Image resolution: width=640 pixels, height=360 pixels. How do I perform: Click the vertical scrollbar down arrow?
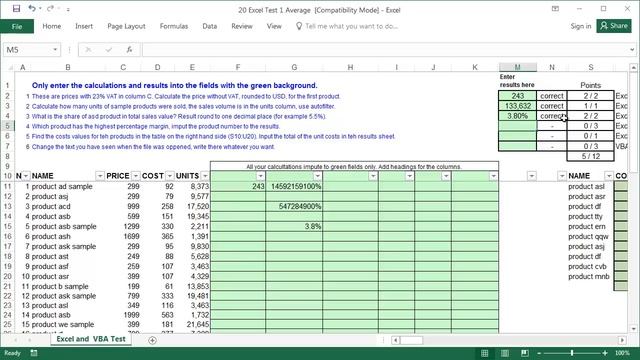(633, 329)
